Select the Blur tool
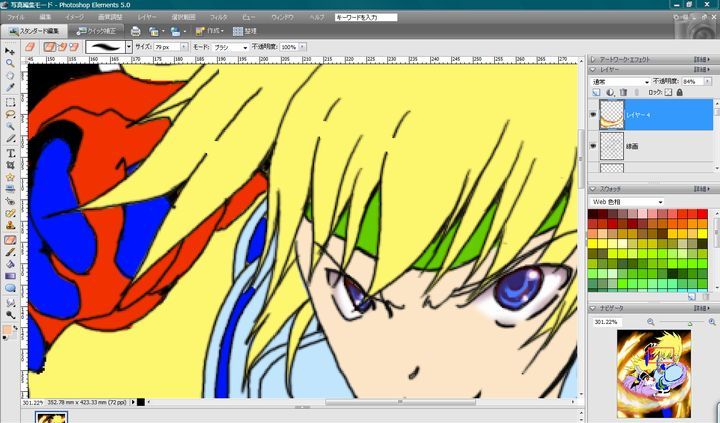 (10, 303)
